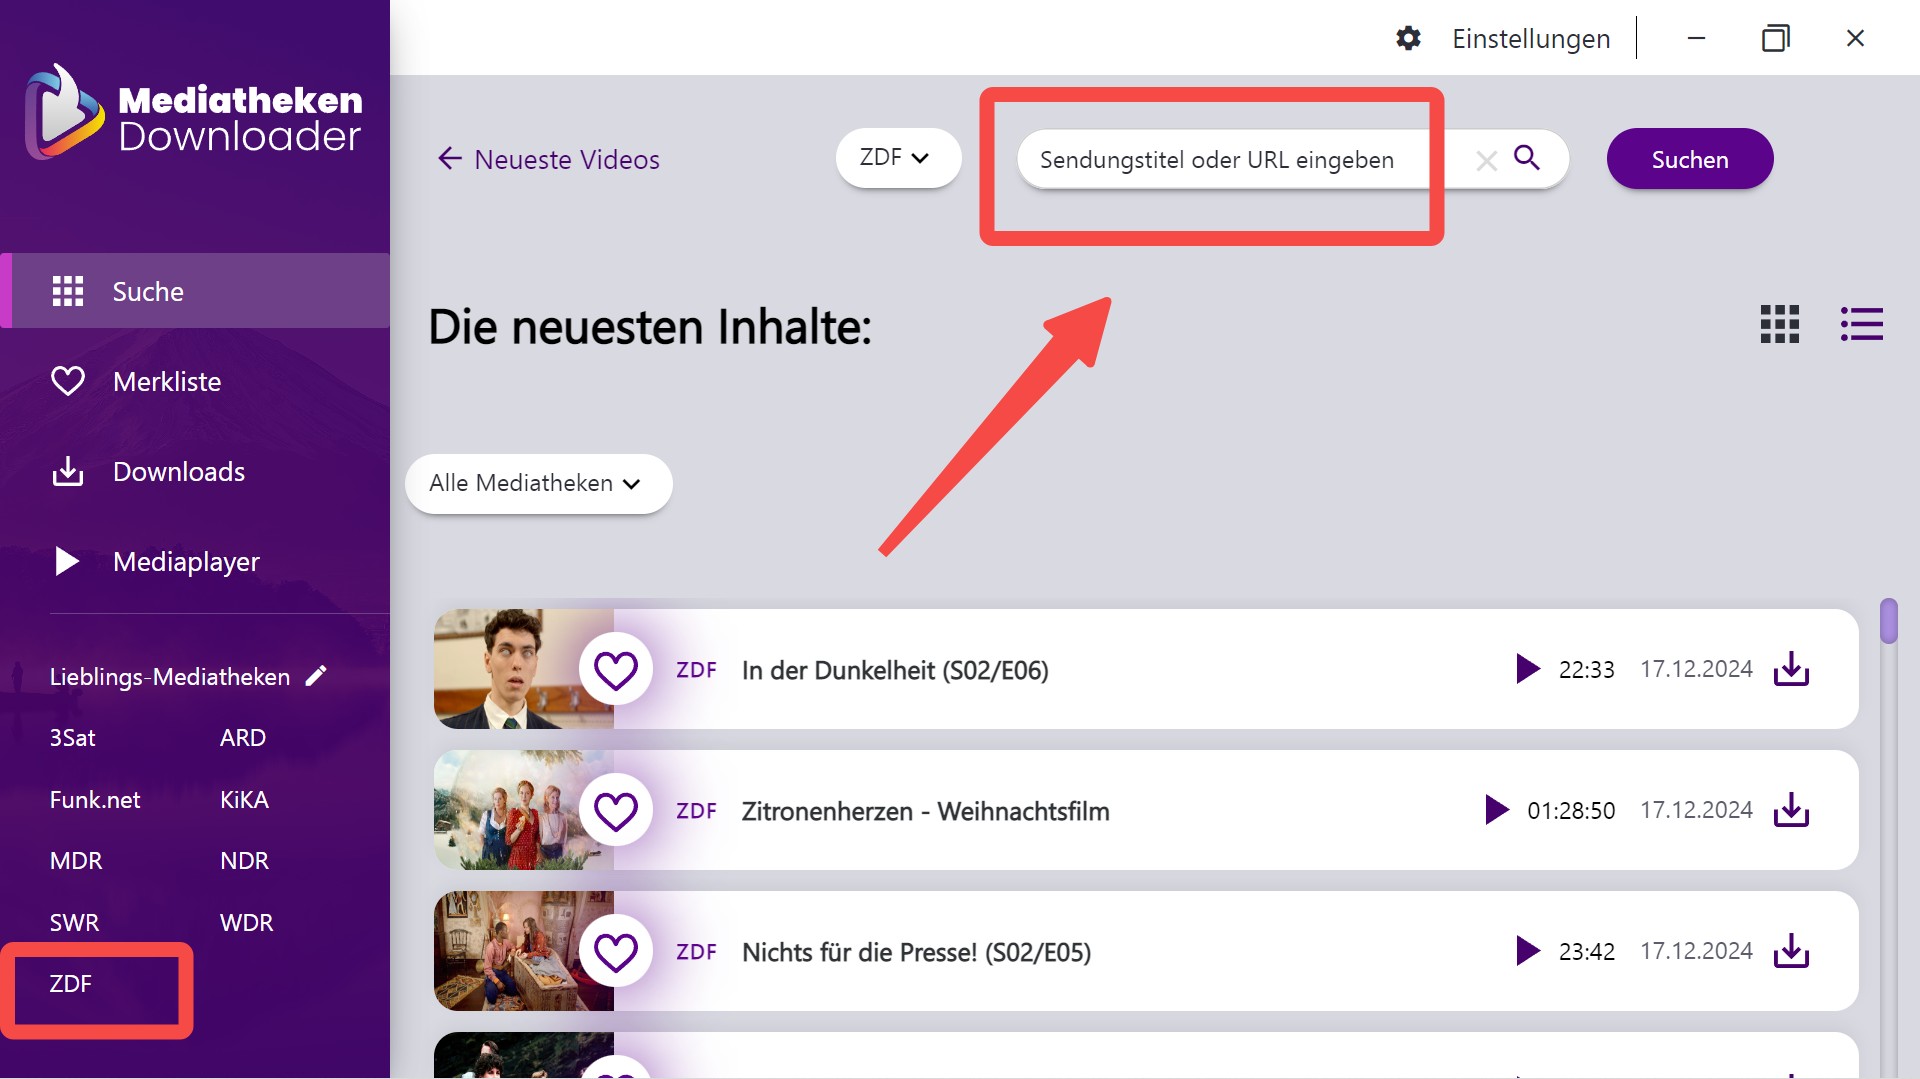Select KiKA Mediathek
The height and width of the screenshot is (1079, 1920).
[x=244, y=800]
